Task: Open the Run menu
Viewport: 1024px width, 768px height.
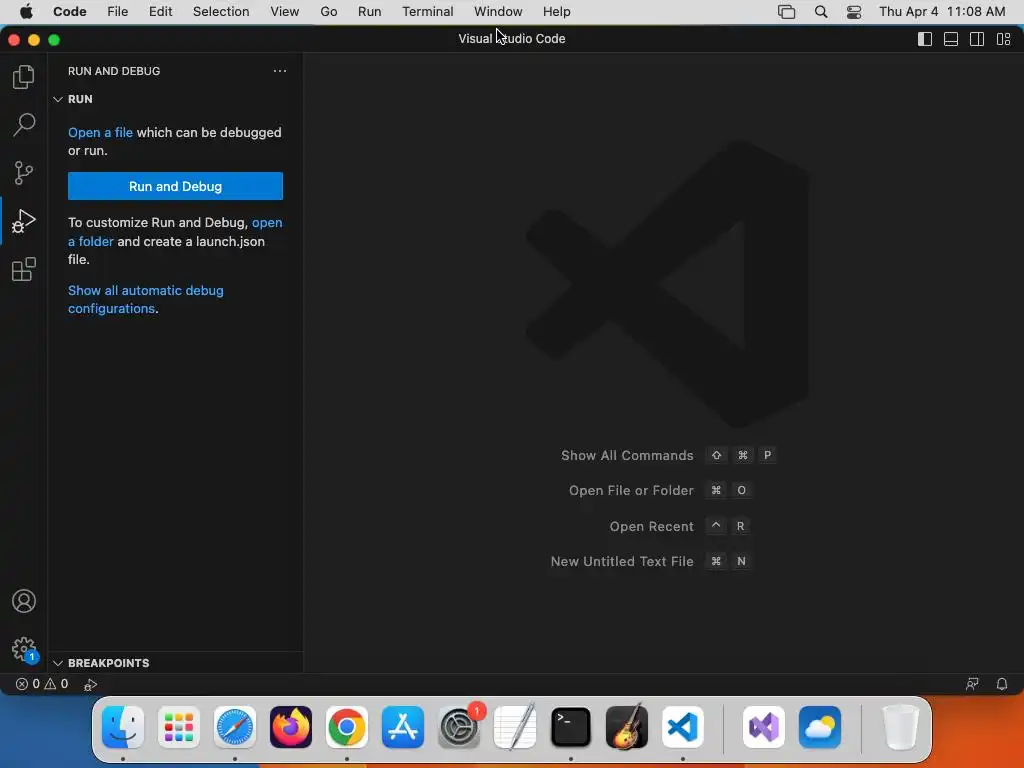Action: click(x=369, y=12)
